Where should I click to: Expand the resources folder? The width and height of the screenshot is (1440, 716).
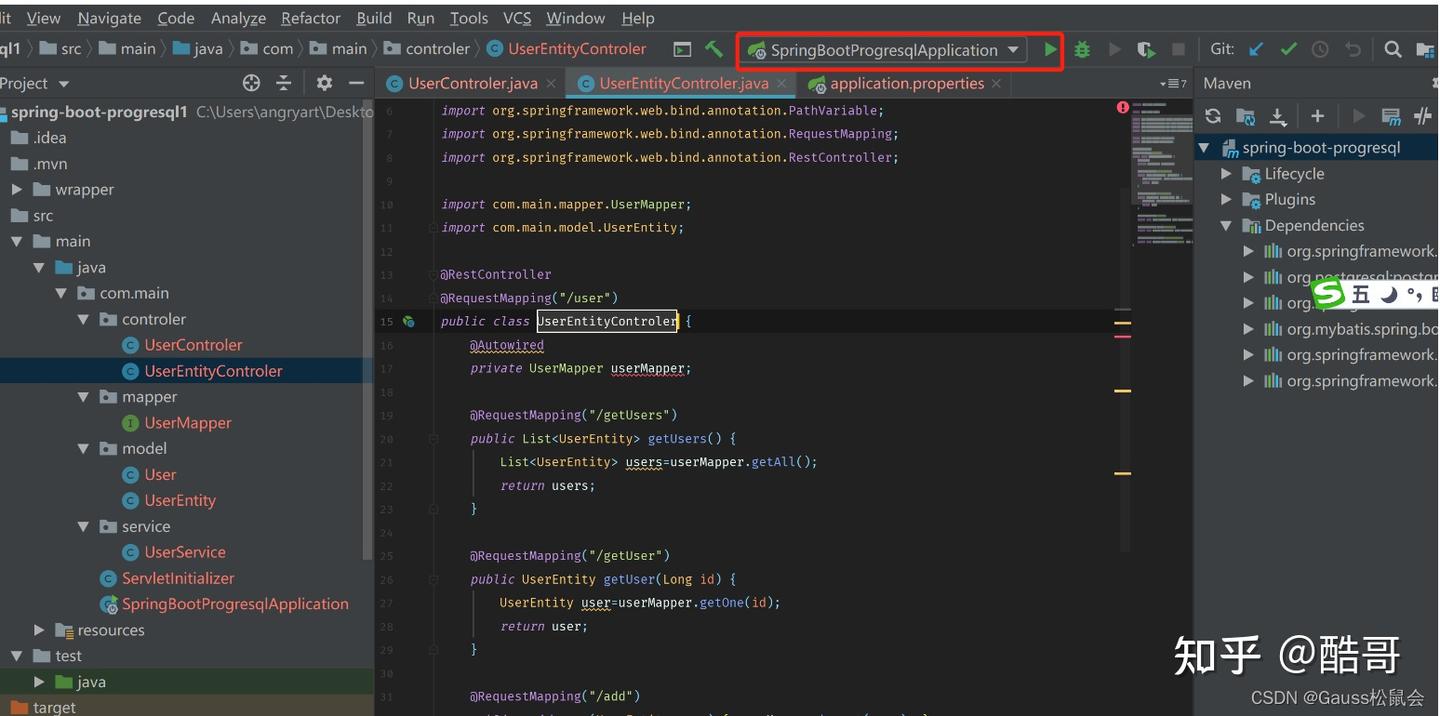click(x=39, y=630)
